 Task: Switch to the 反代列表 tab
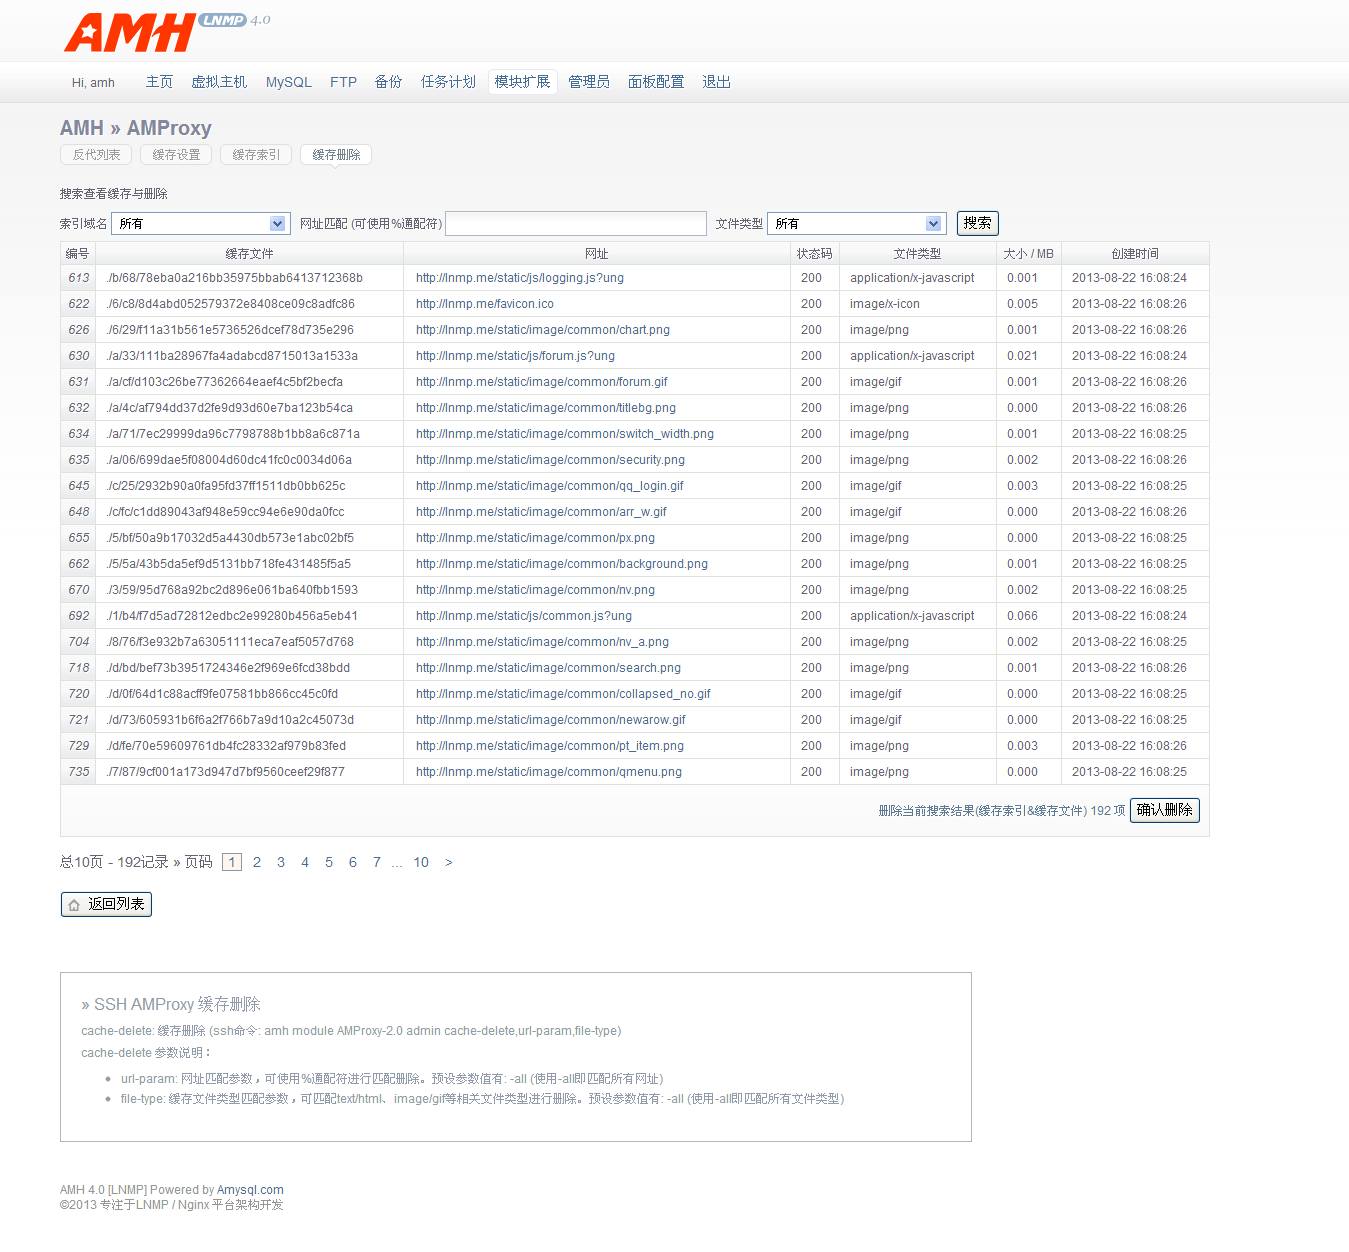(96, 155)
